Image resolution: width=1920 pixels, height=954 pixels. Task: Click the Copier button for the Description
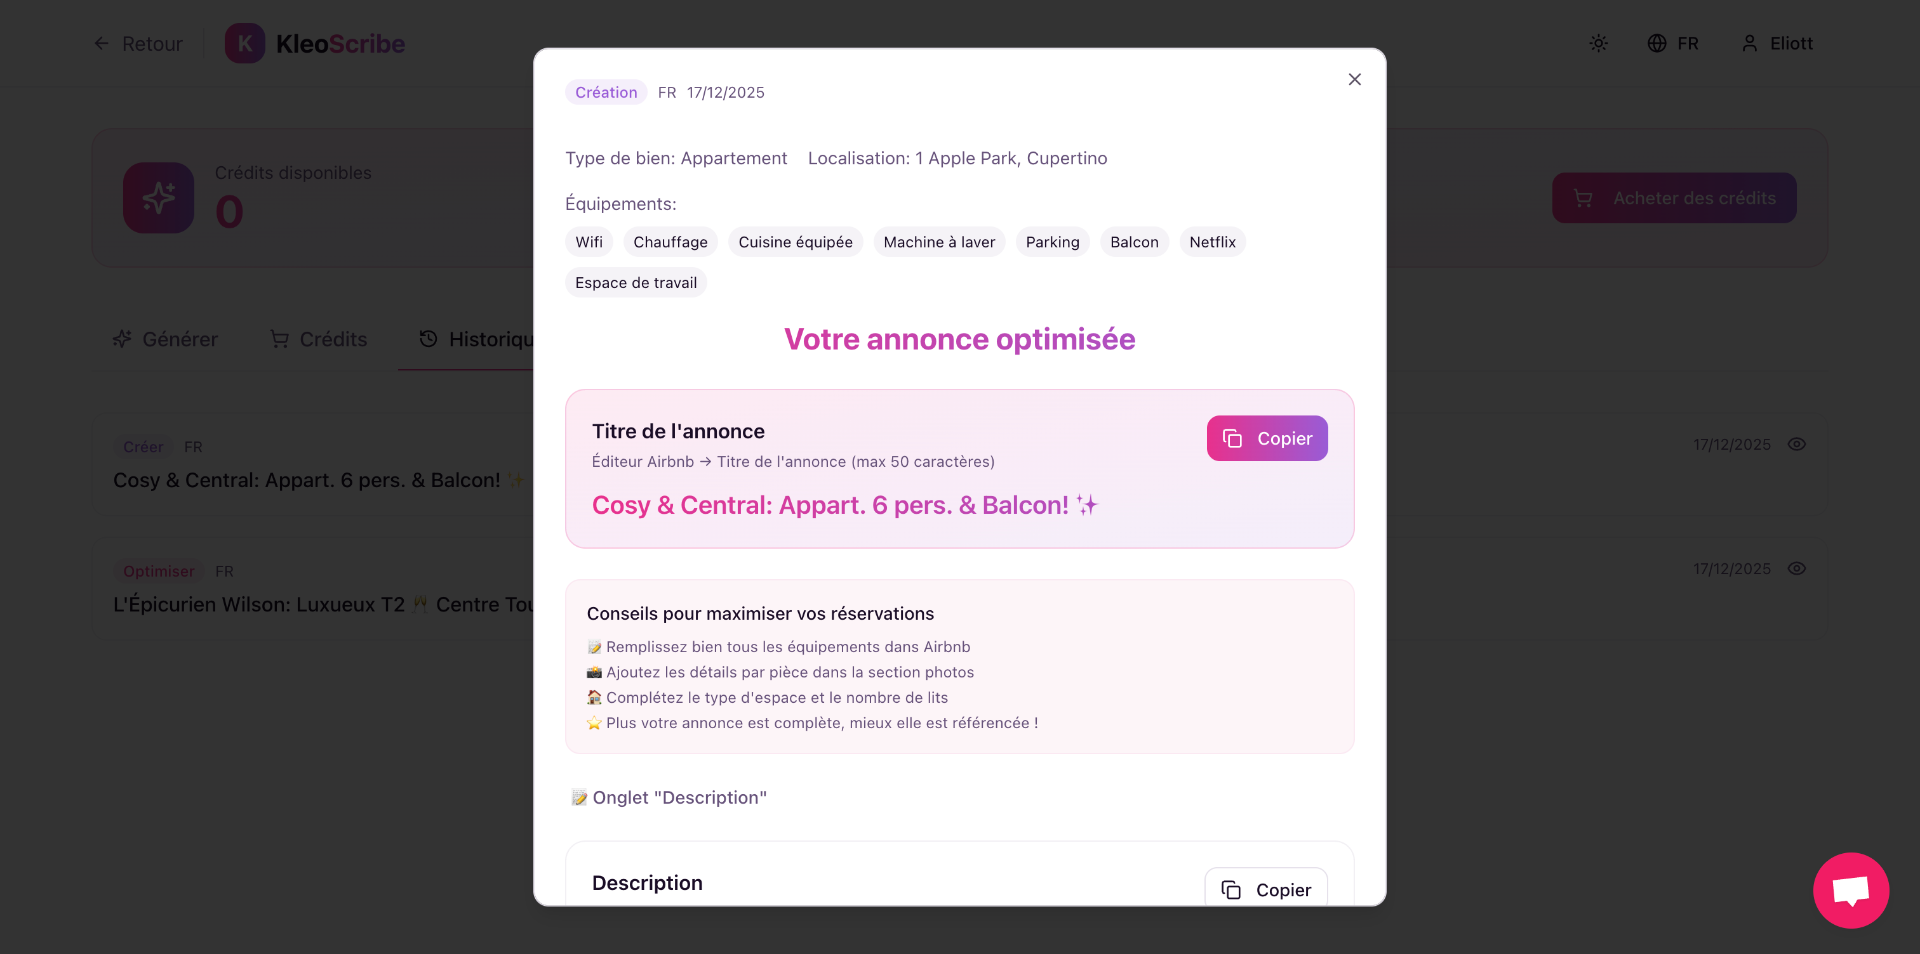coord(1264,889)
